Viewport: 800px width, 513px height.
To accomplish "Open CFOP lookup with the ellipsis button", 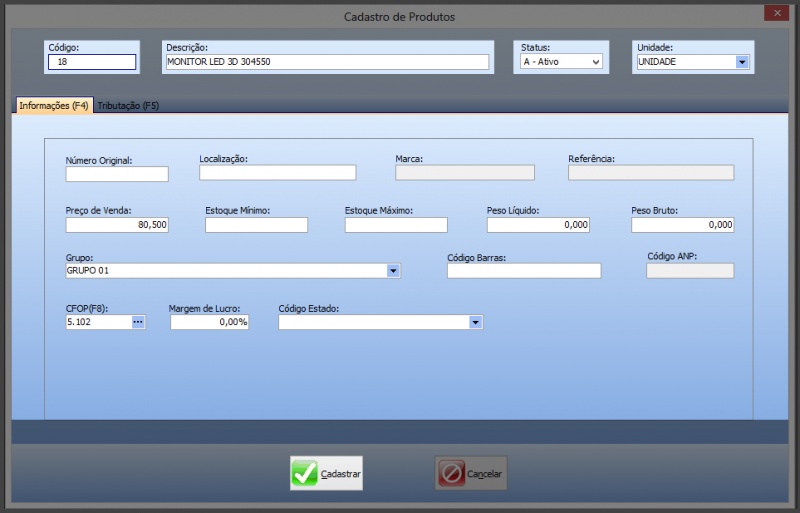I will (x=138, y=322).
